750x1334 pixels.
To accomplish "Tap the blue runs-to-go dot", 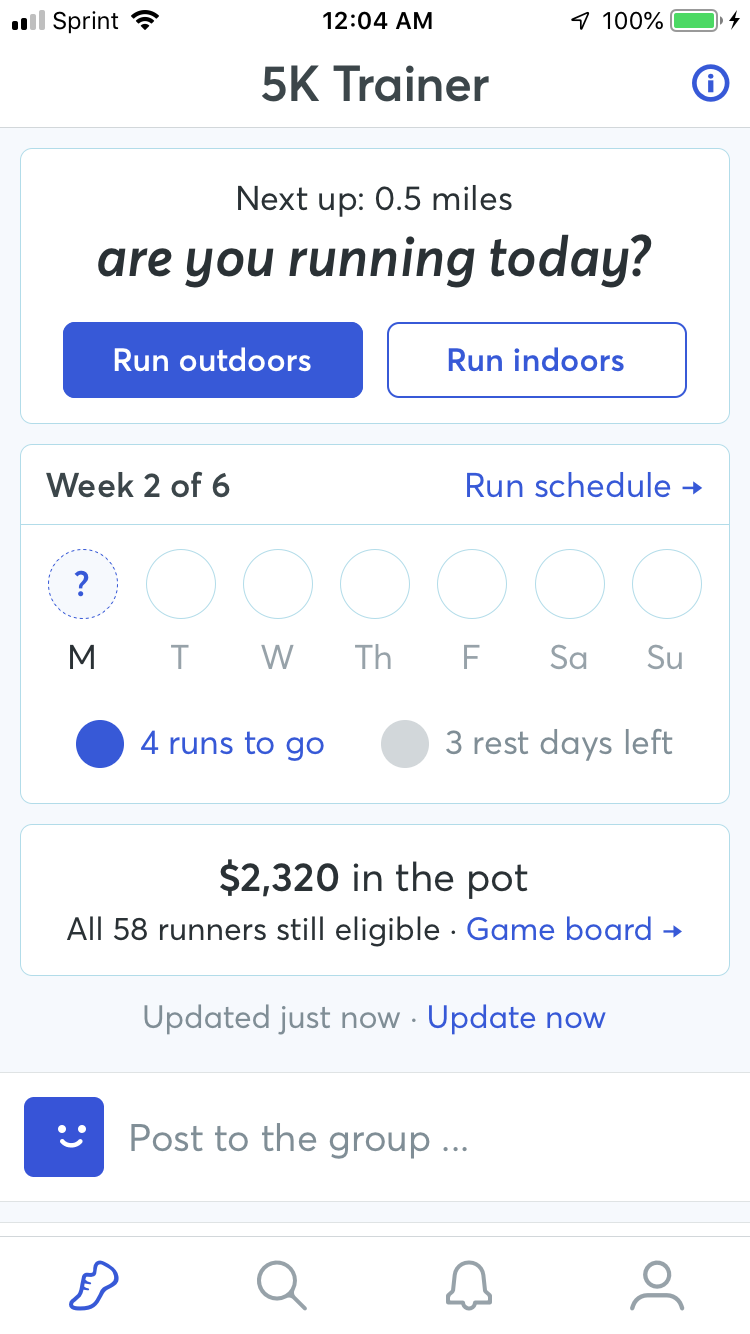I will coord(100,744).
